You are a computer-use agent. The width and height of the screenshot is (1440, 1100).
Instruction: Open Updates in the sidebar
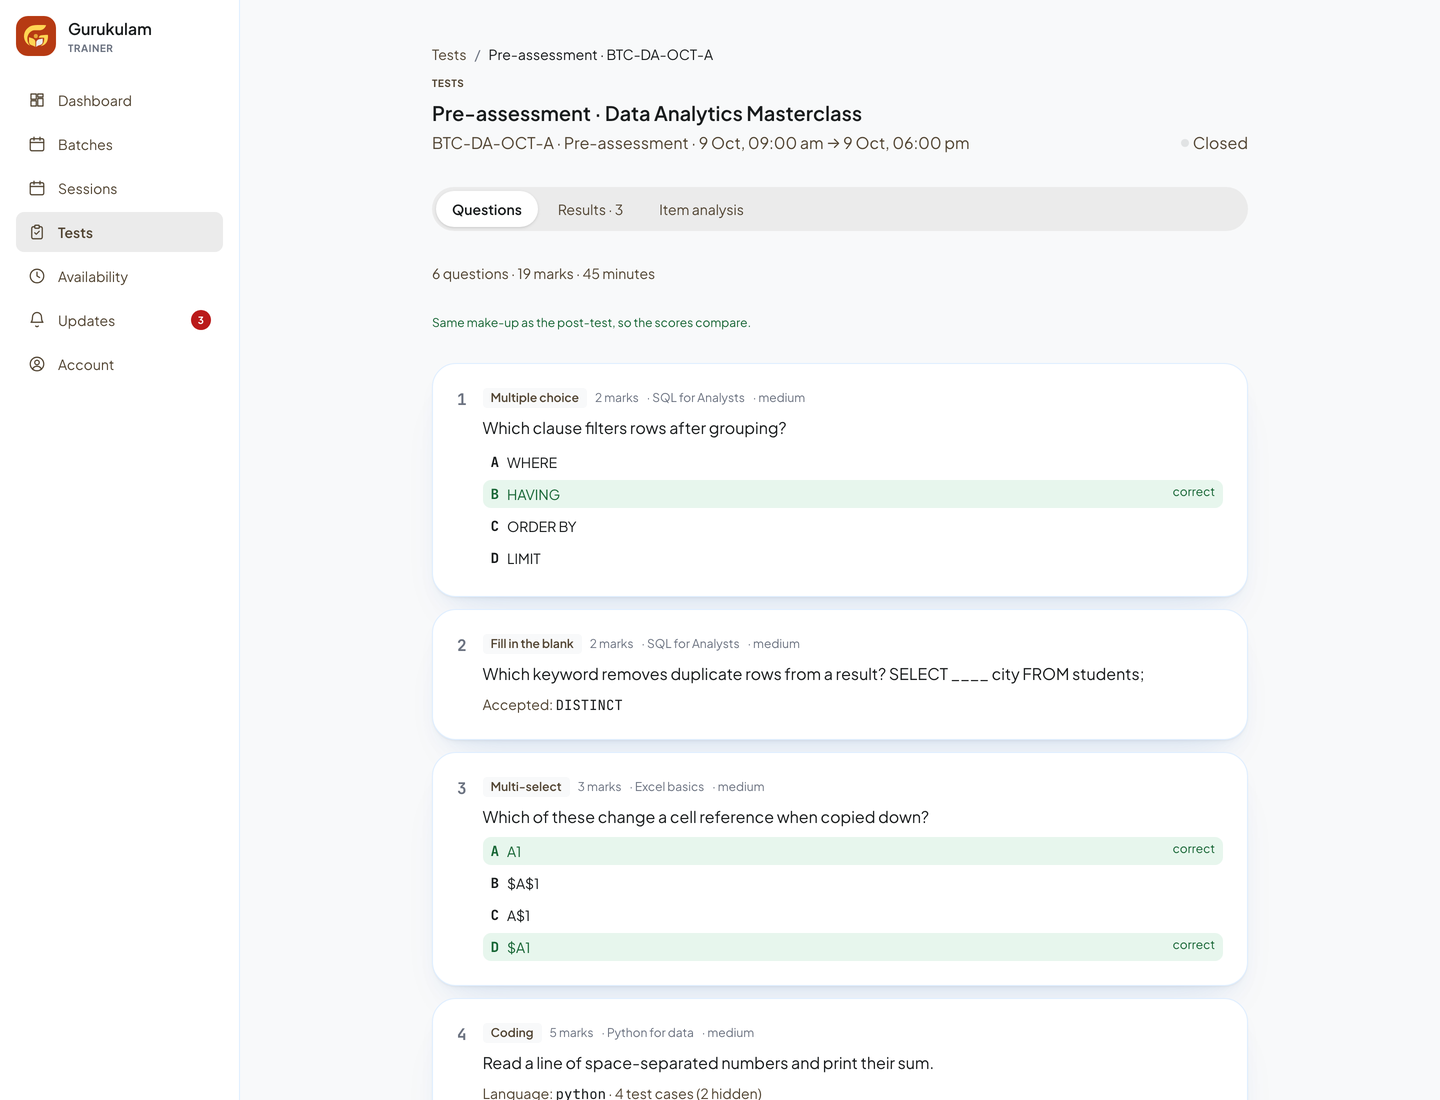119,320
